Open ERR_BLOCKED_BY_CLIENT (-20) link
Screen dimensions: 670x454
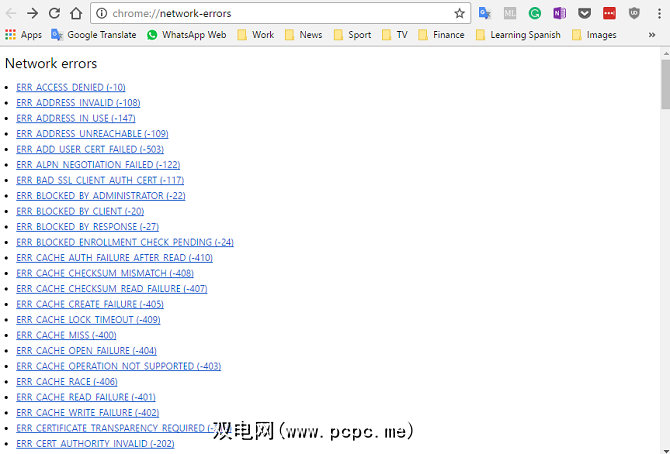[80, 211]
